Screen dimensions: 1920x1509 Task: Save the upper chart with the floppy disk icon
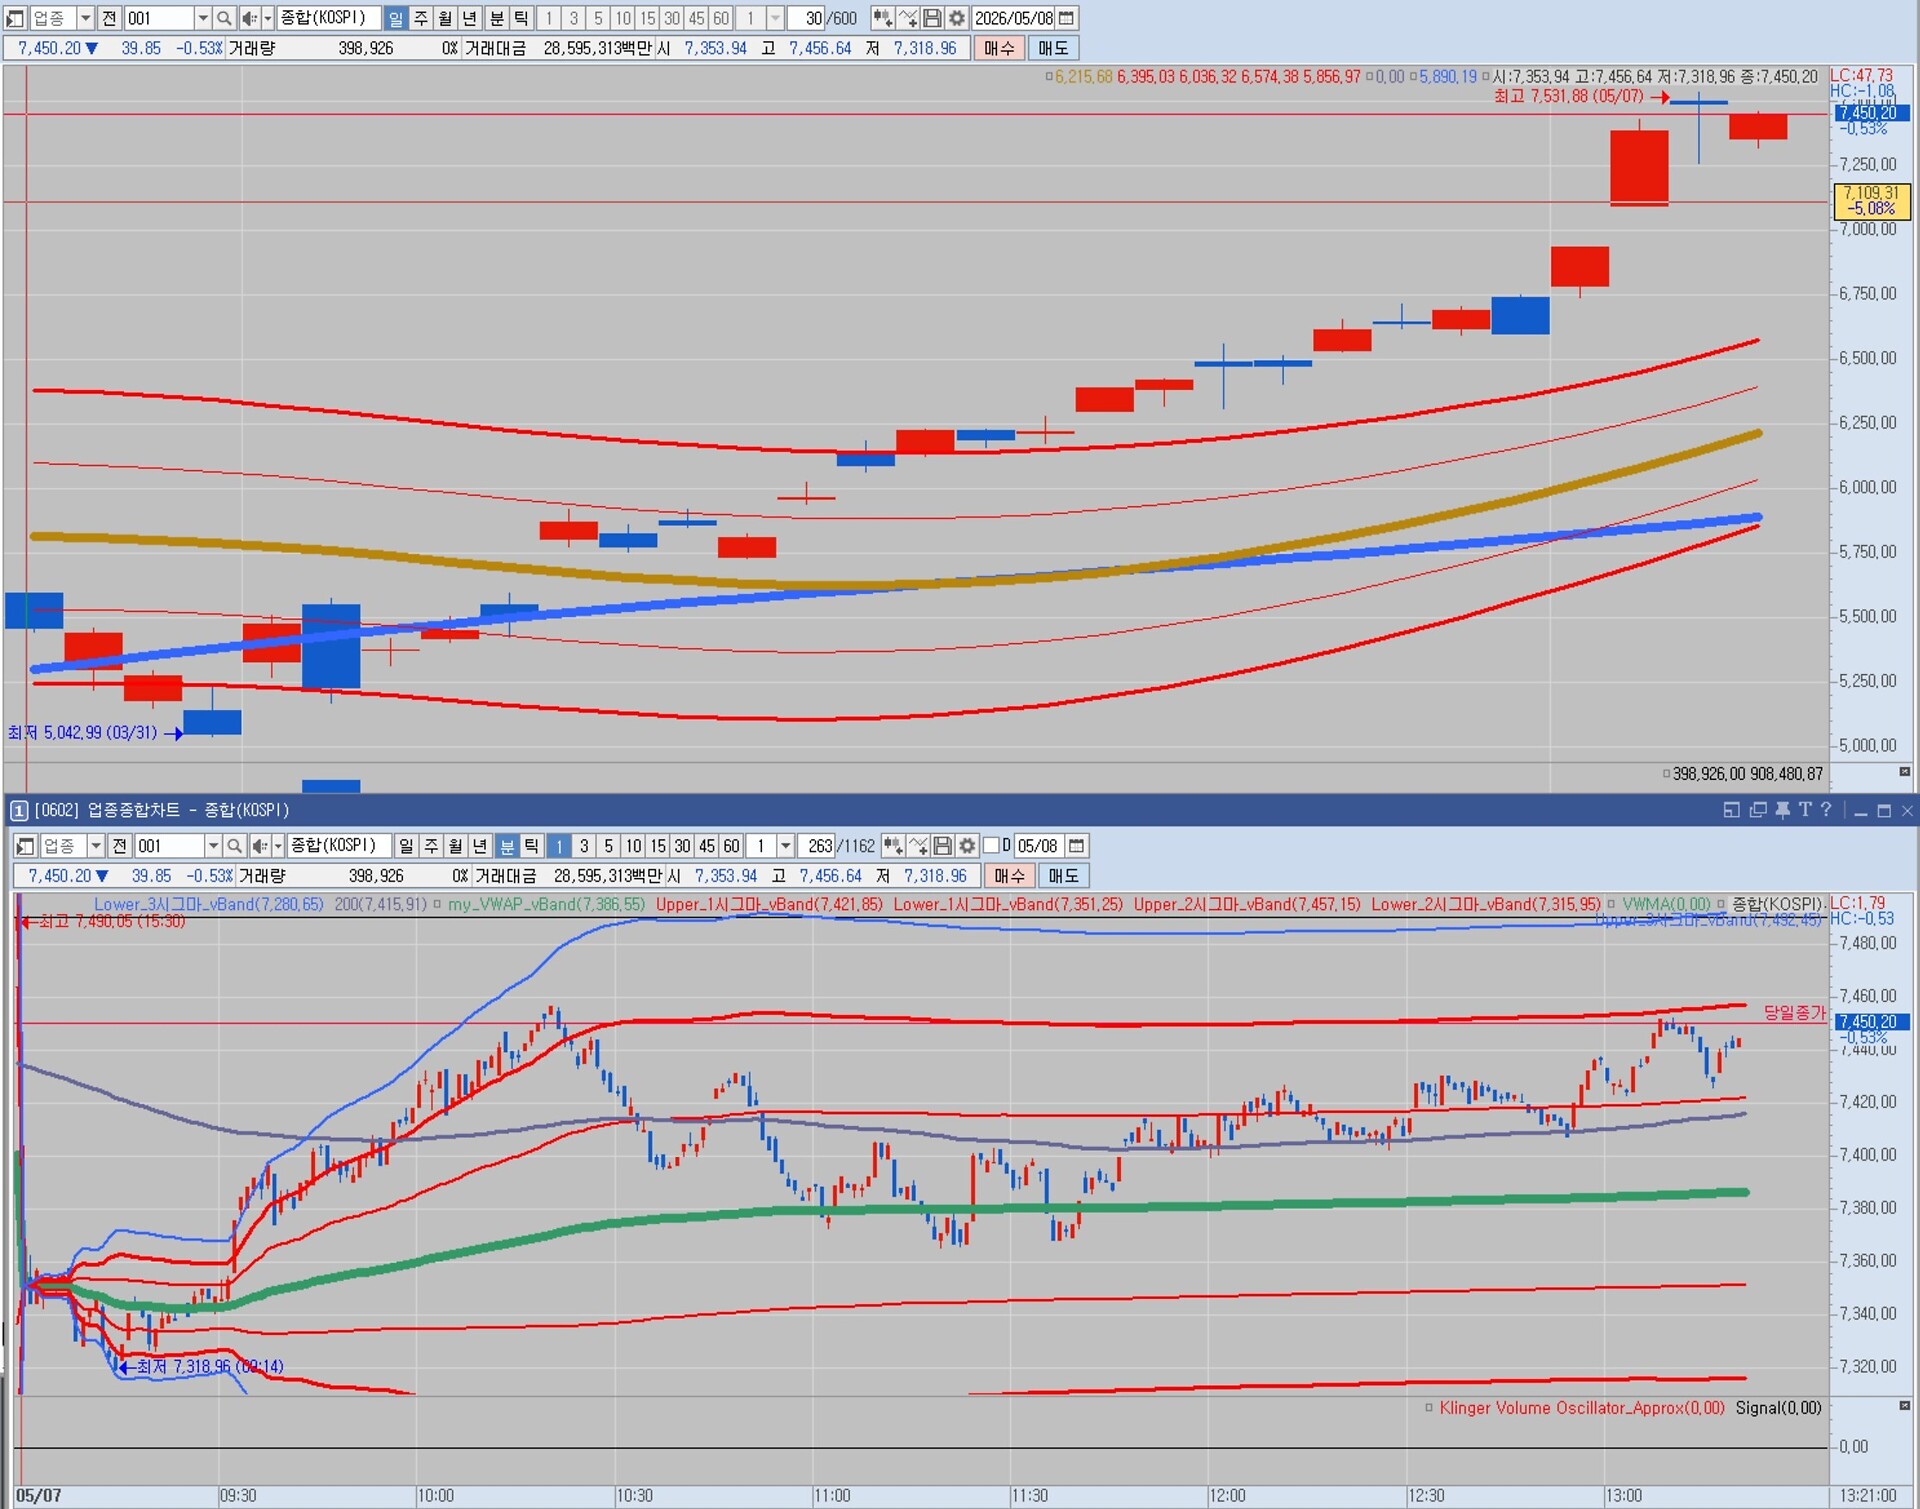[932, 18]
